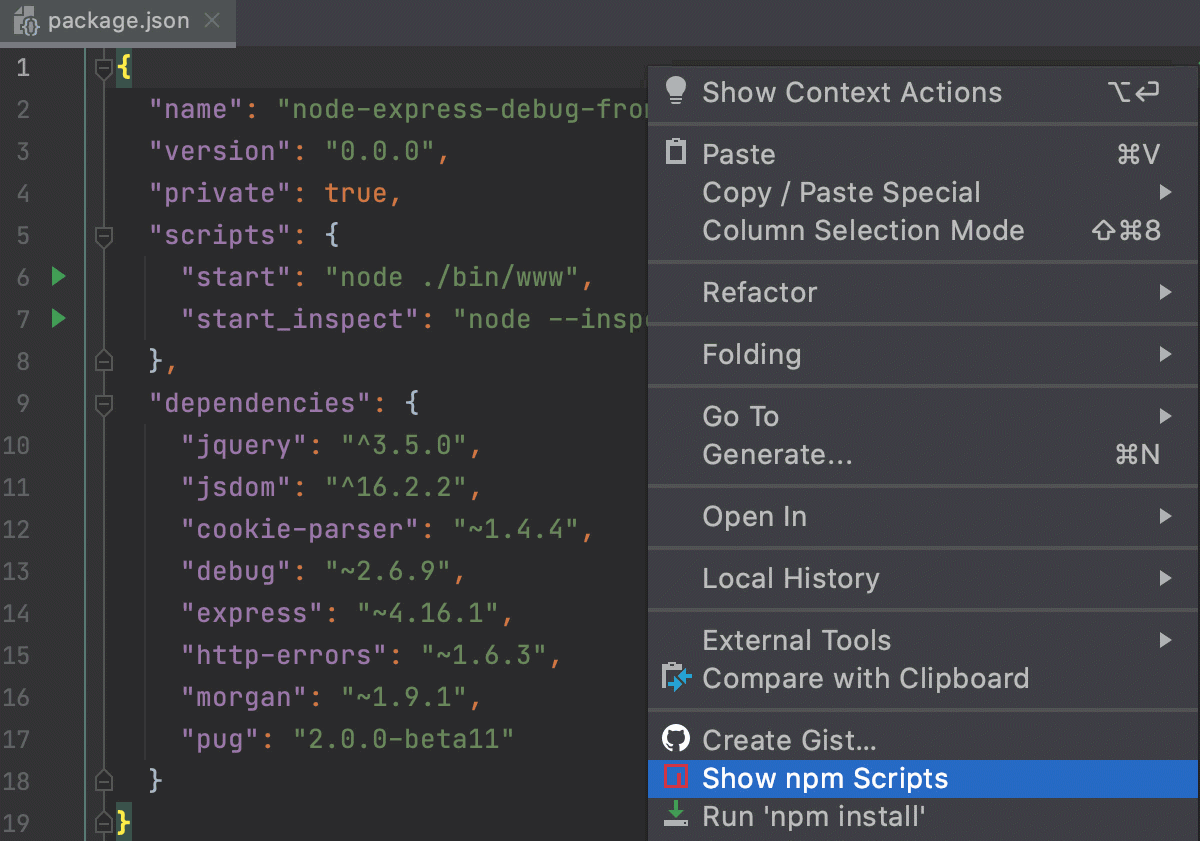Run the start_inspect script via its gutter arrow

(58, 319)
